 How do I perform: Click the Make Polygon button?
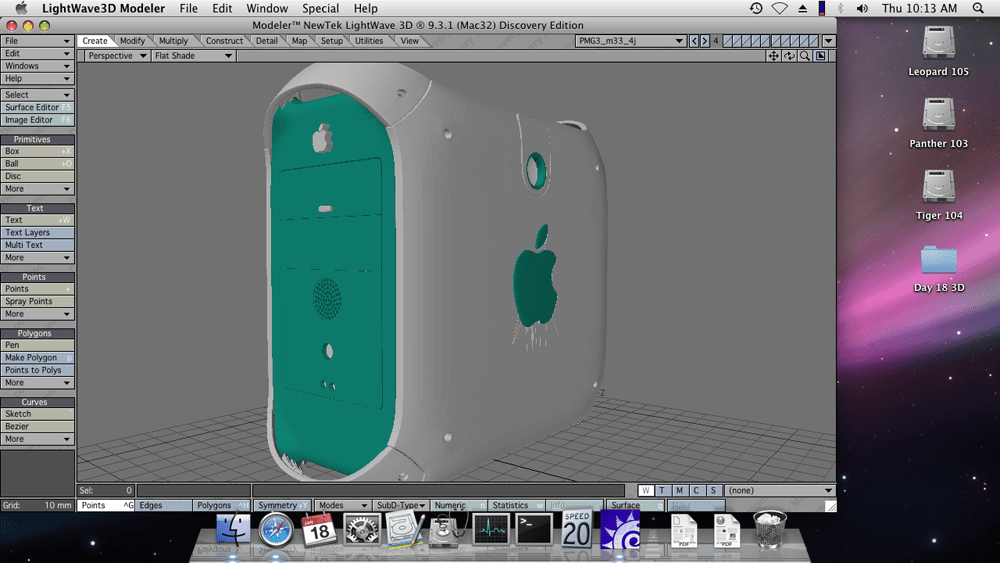click(x=37, y=358)
